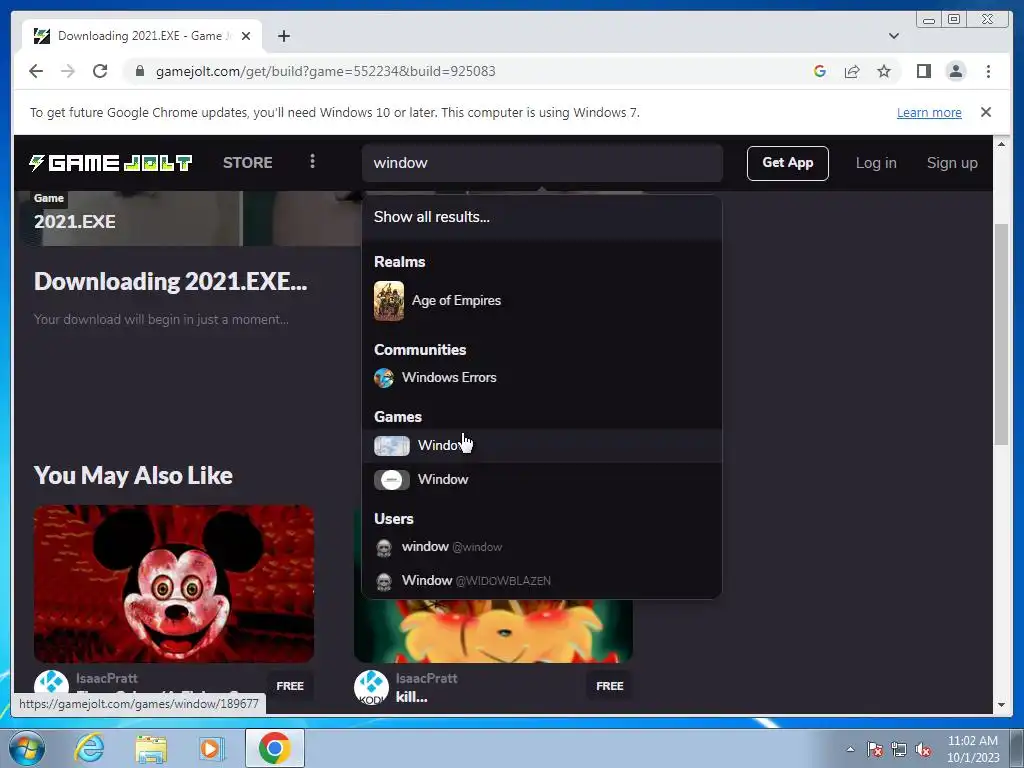Viewport: 1024px width, 768px height.
Task: Click the Windows Errors community icon
Action: pyautogui.click(x=384, y=377)
